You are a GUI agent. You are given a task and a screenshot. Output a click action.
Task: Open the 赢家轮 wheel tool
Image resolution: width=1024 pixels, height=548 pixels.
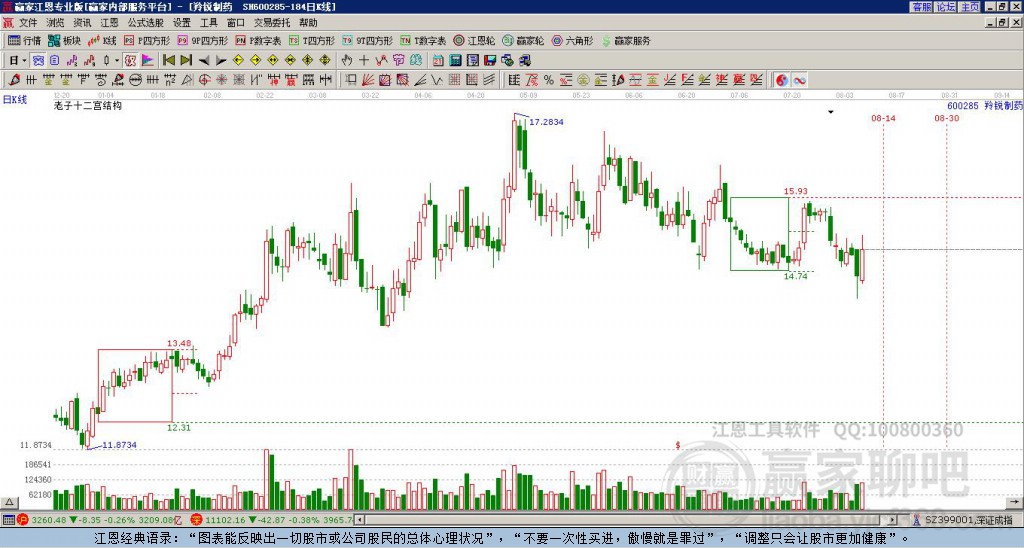click(523, 40)
